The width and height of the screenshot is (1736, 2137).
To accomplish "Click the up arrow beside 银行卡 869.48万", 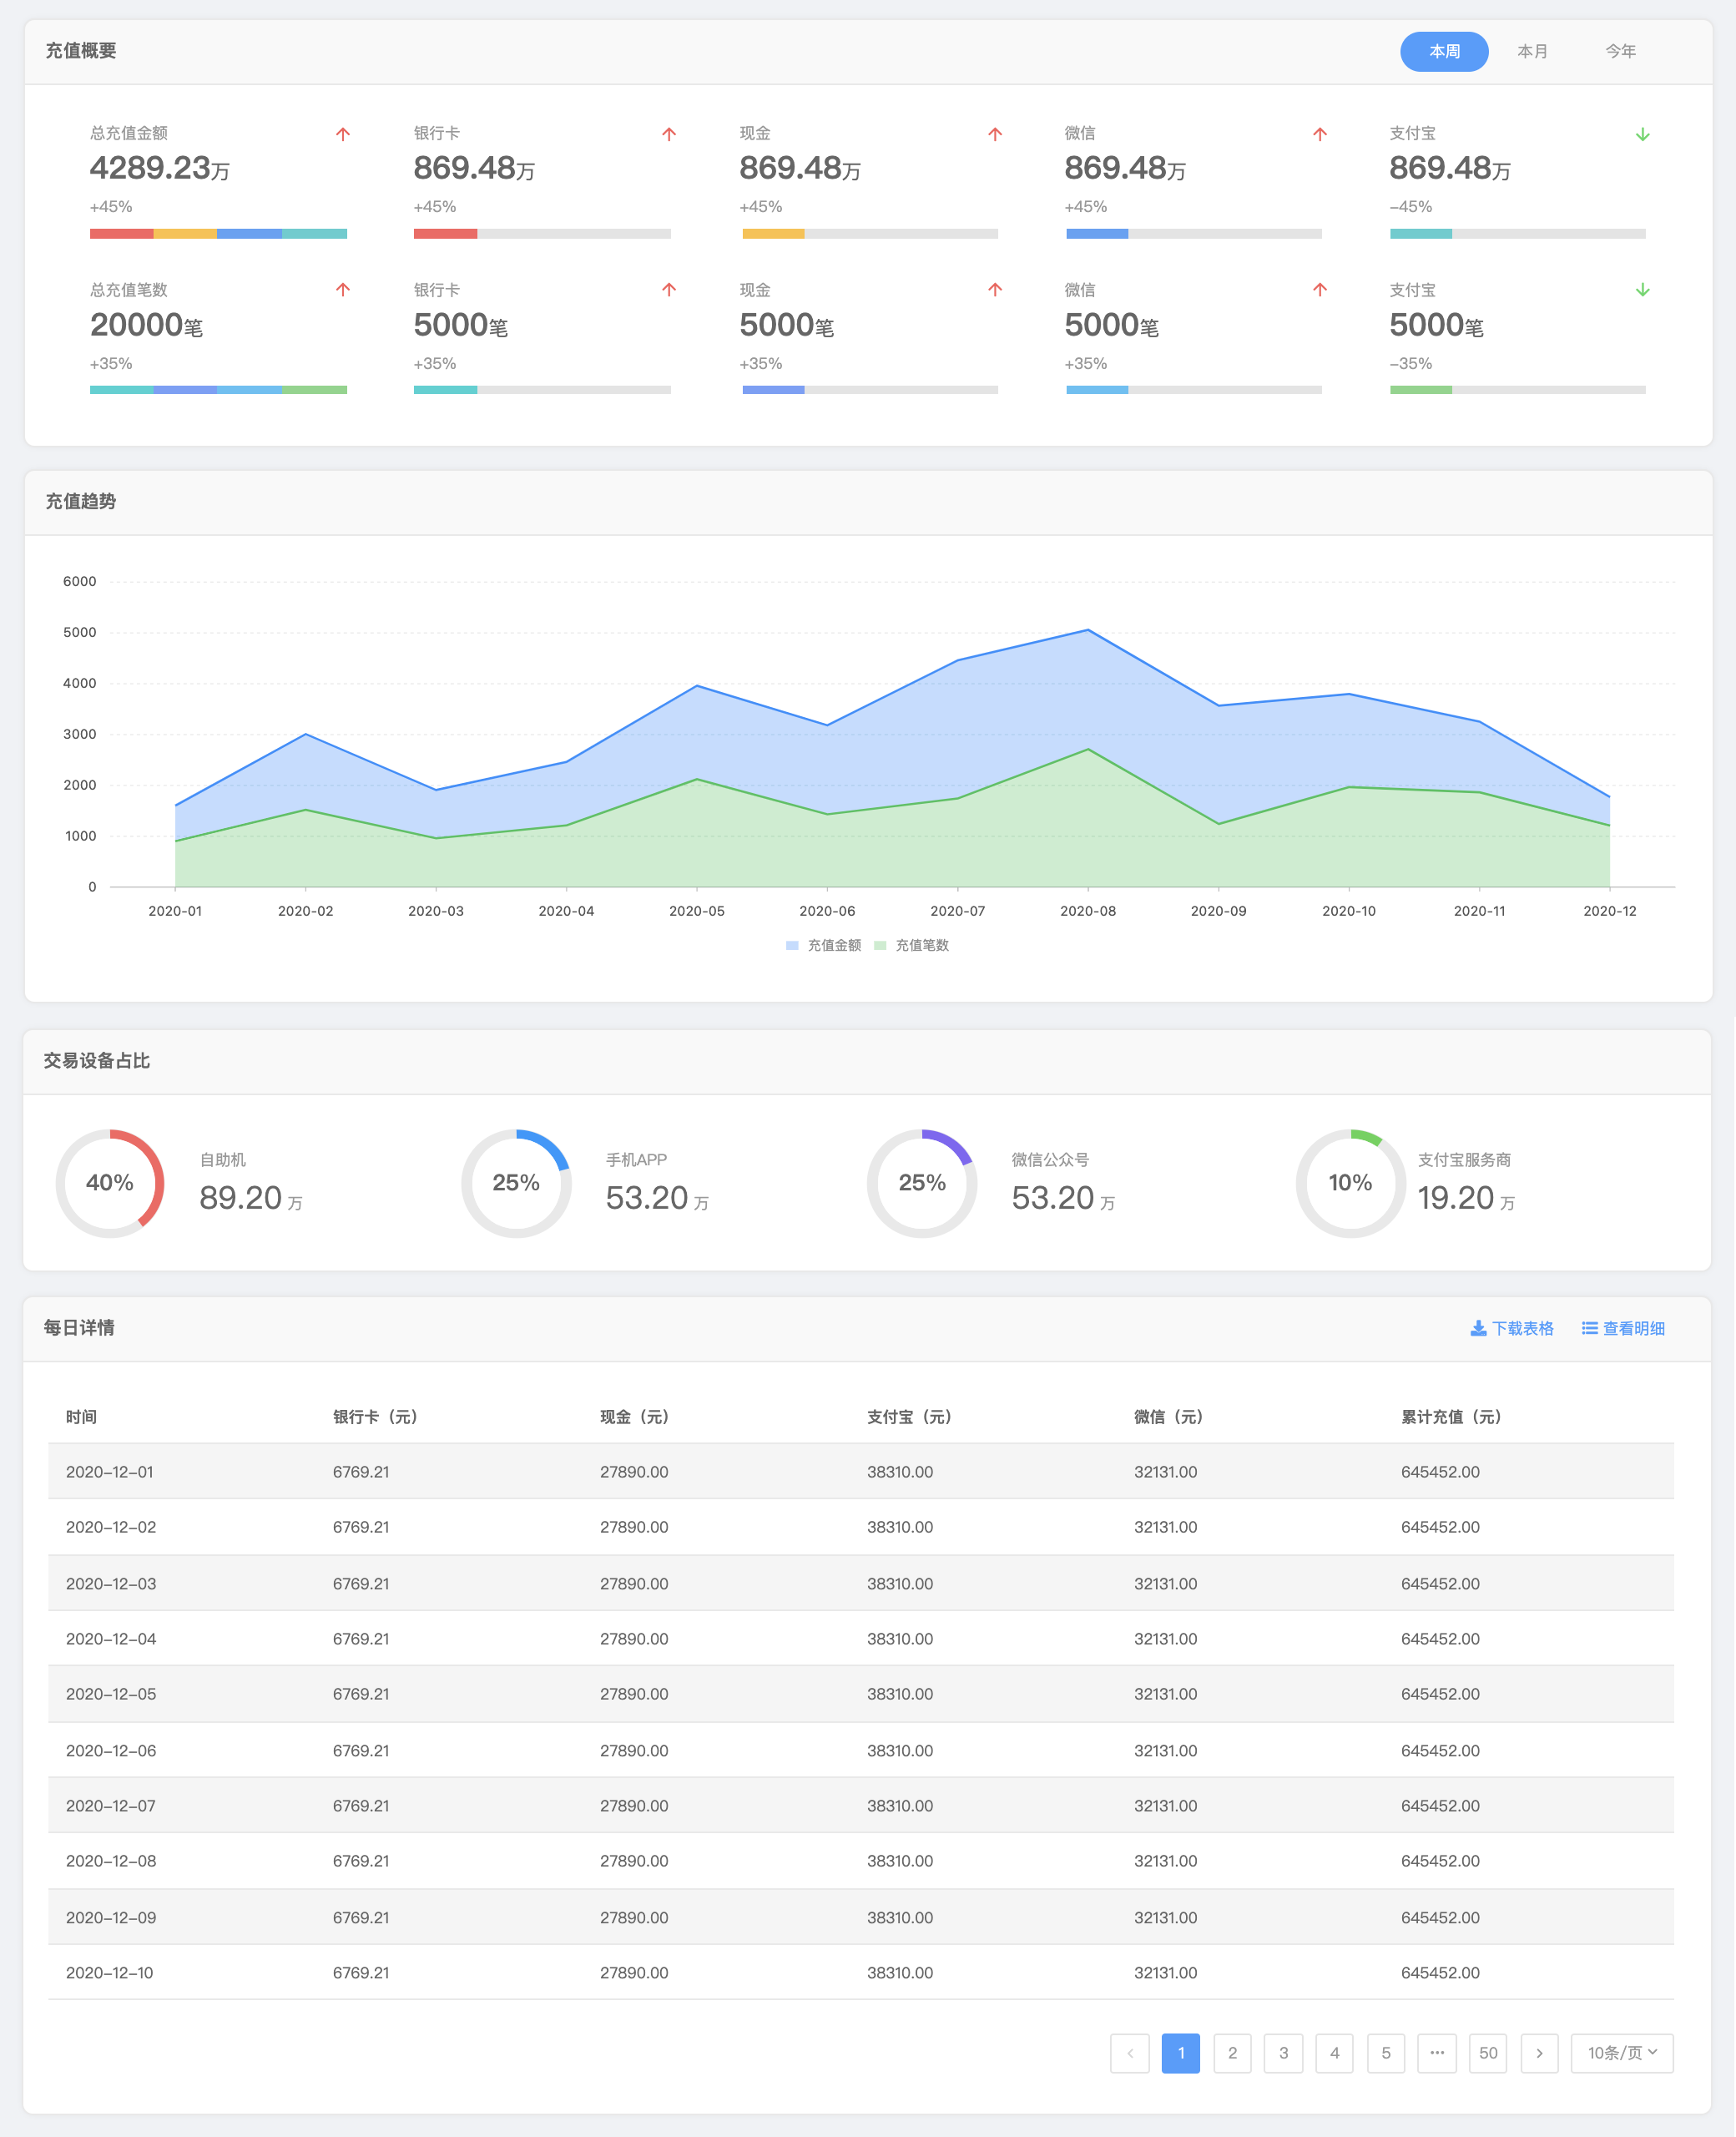I will (669, 134).
